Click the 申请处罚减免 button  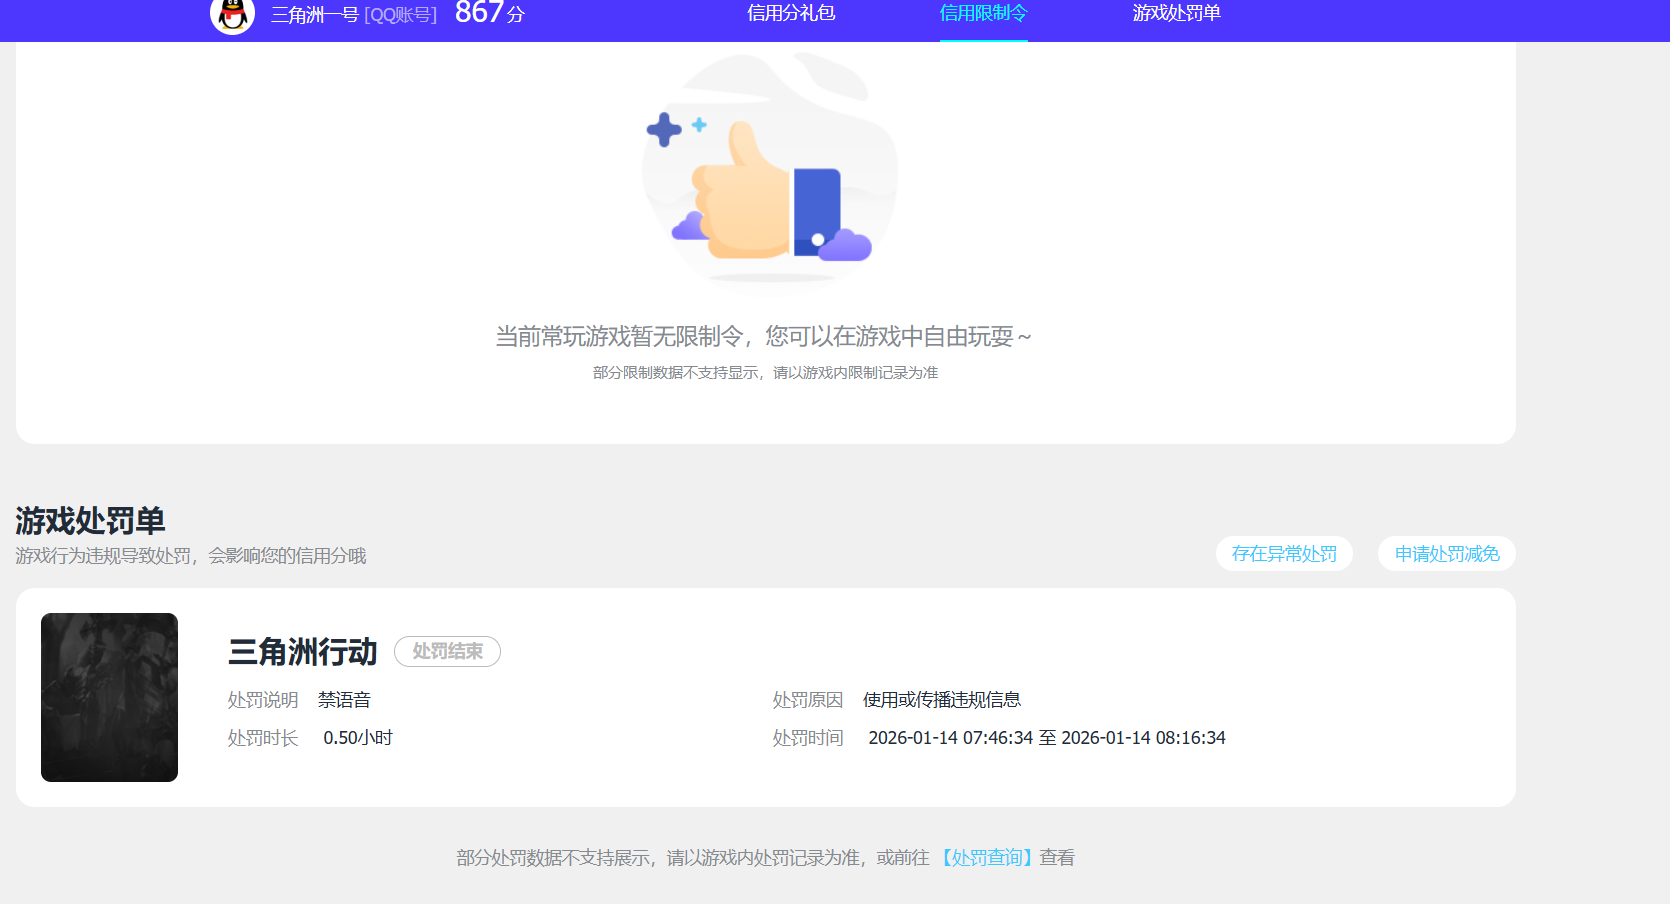click(x=1447, y=554)
